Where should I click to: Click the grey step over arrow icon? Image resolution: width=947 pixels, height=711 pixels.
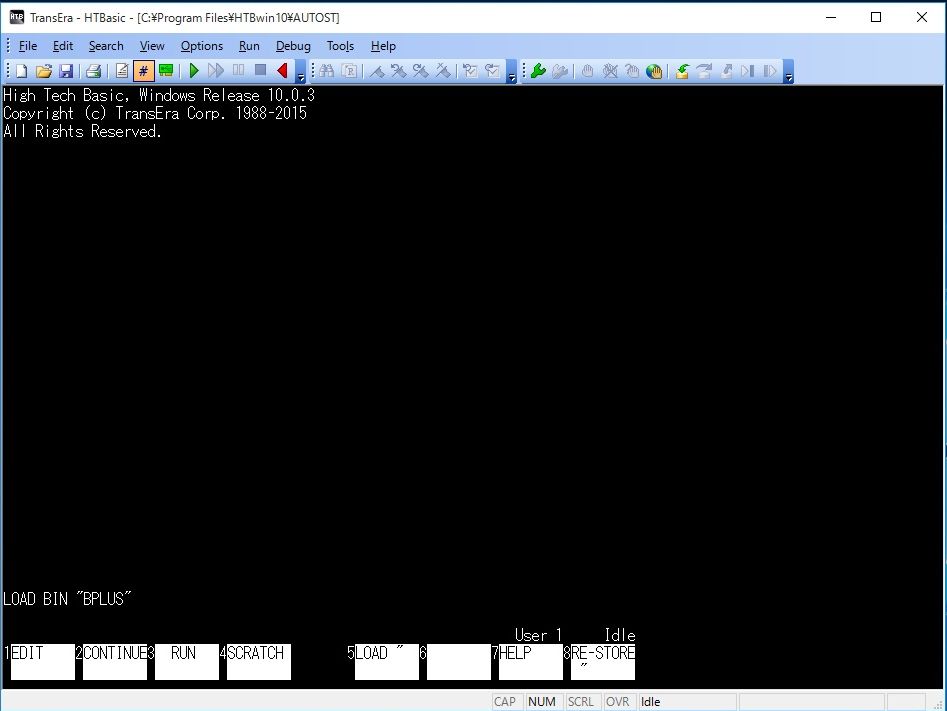coord(704,71)
